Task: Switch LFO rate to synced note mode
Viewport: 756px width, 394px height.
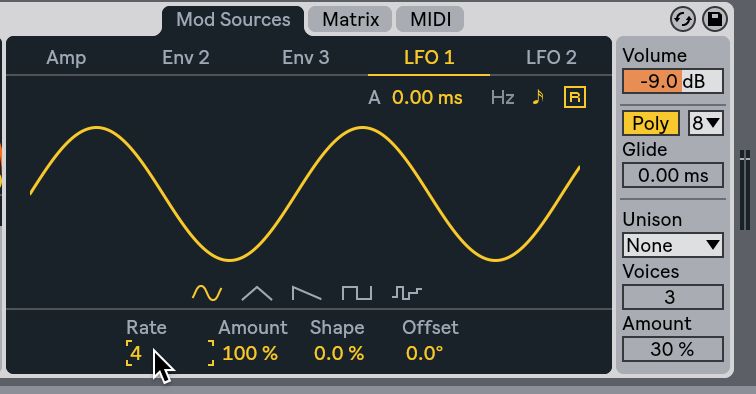Action: point(538,97)
